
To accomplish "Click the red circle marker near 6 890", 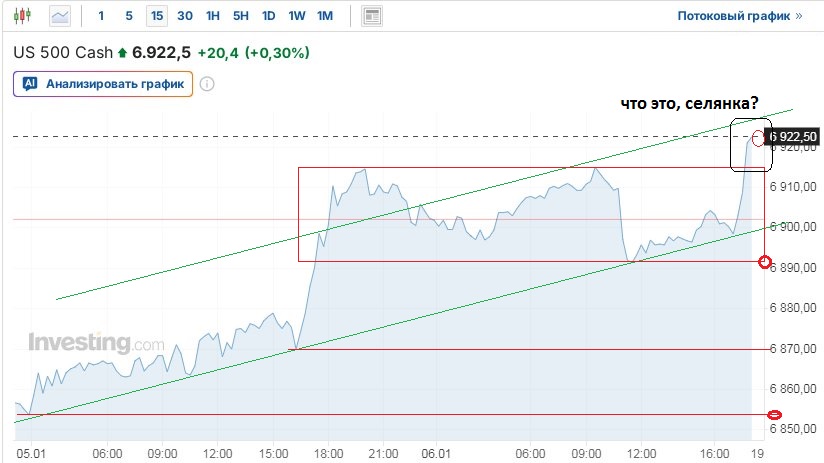I will pos(766,262).
